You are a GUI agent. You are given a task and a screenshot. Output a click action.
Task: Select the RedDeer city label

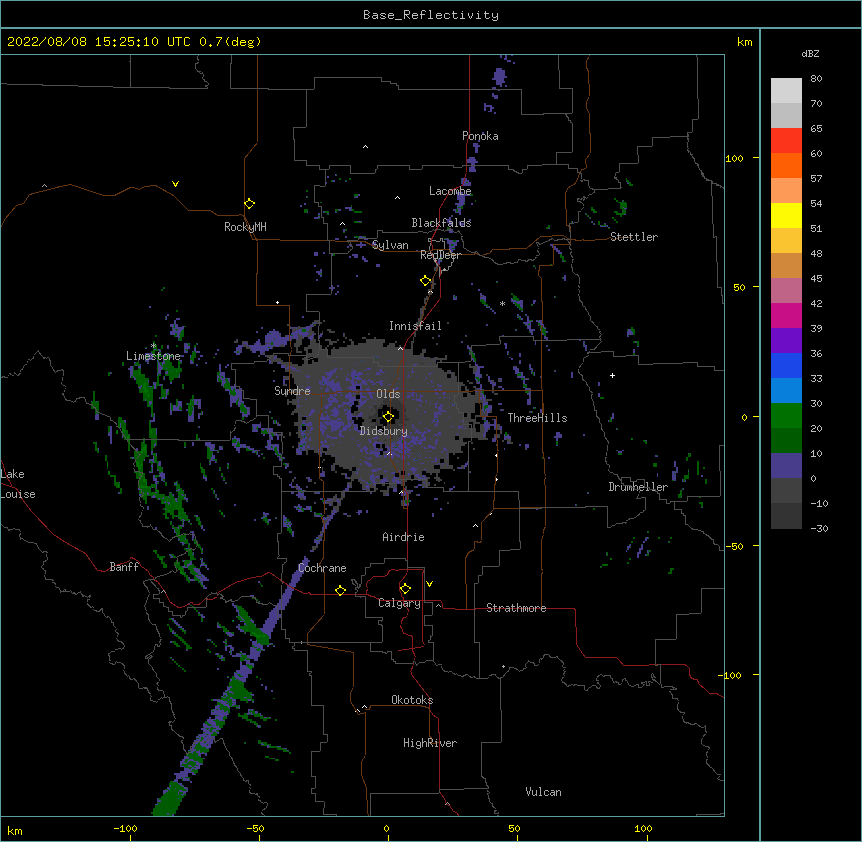(x=440, y=255)
